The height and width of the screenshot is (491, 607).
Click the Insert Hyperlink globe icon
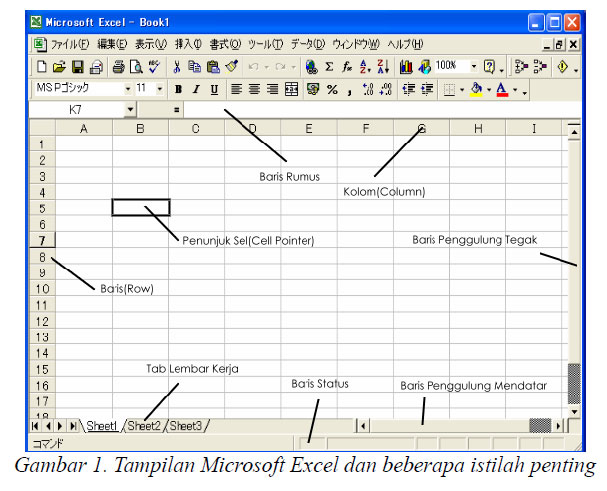(x=311, y=67)
